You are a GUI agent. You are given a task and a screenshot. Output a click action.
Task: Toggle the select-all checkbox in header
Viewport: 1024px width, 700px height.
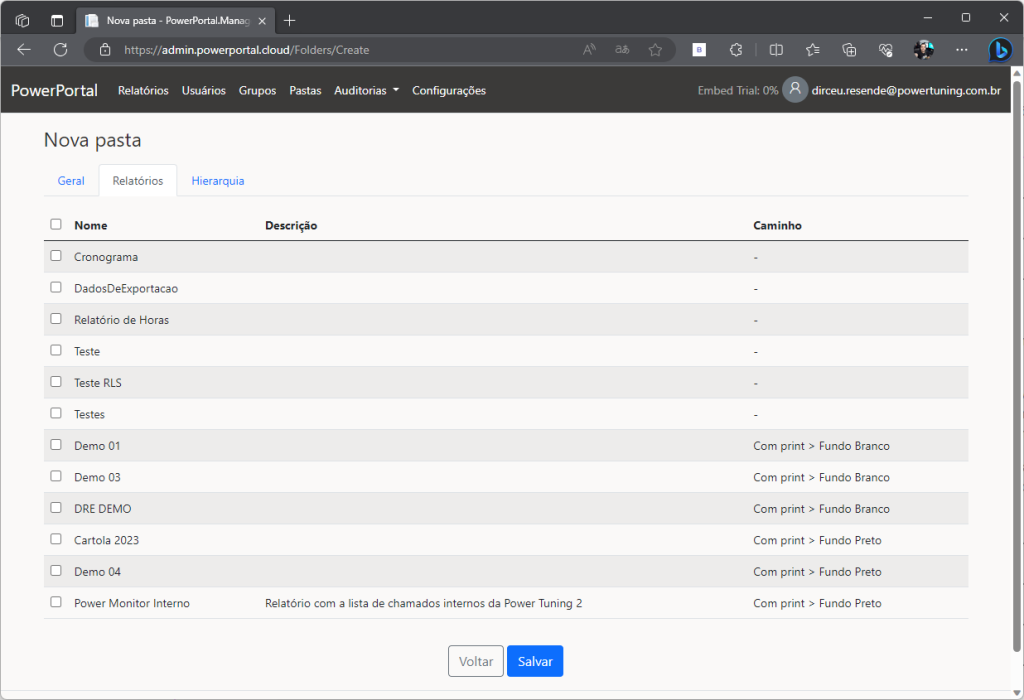(x=56, y=224)
